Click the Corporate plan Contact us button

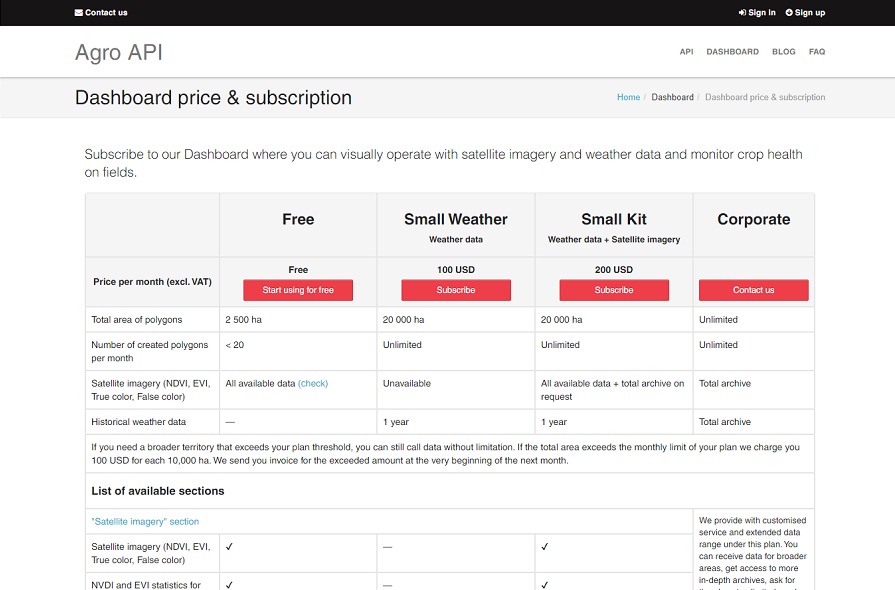pyautogui.click(x=753, y=290)
